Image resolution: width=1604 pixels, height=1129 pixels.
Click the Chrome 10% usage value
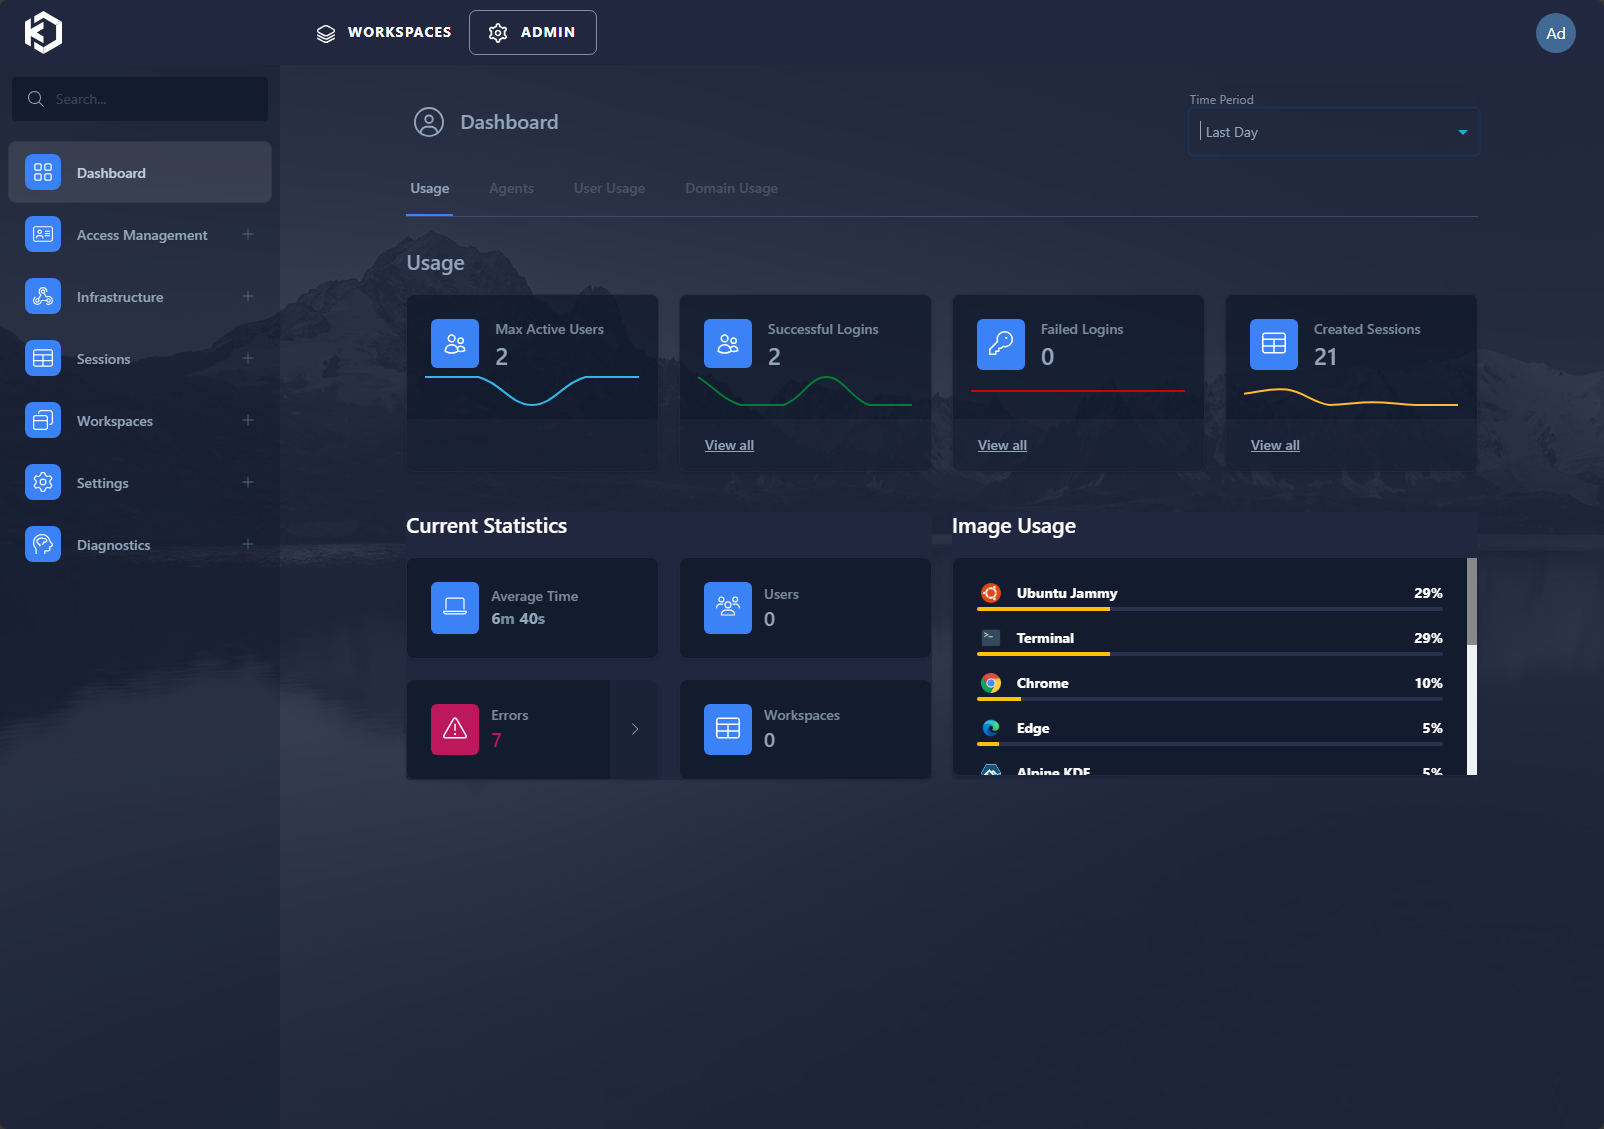click(1428, 683)
